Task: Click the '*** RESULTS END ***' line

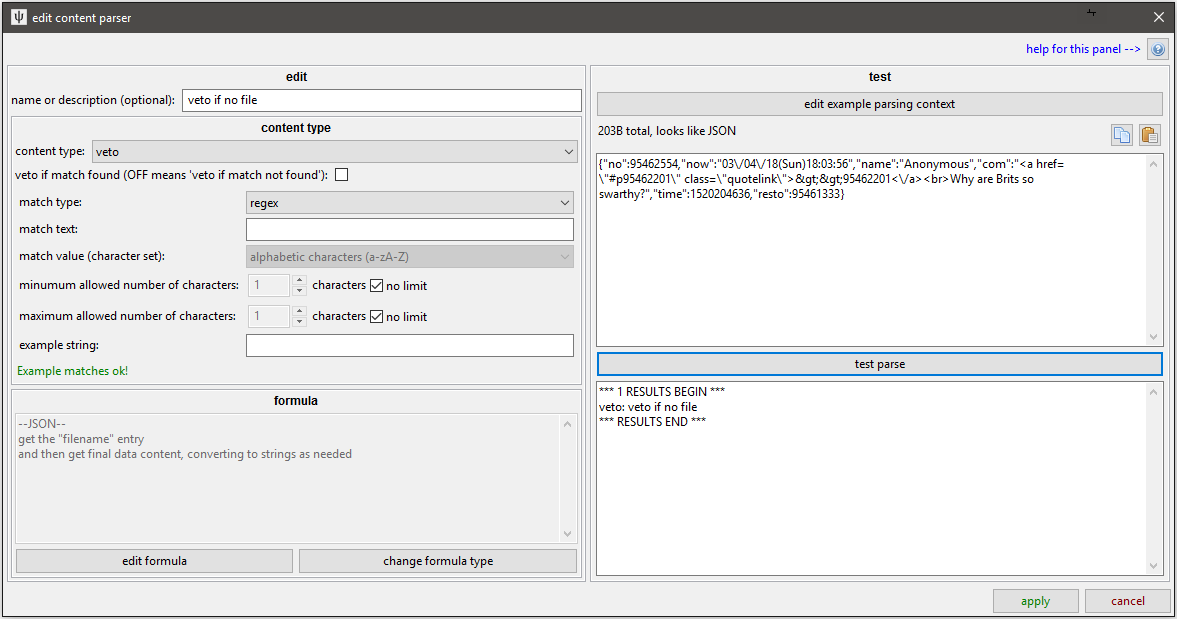Action: click(652, 422)
